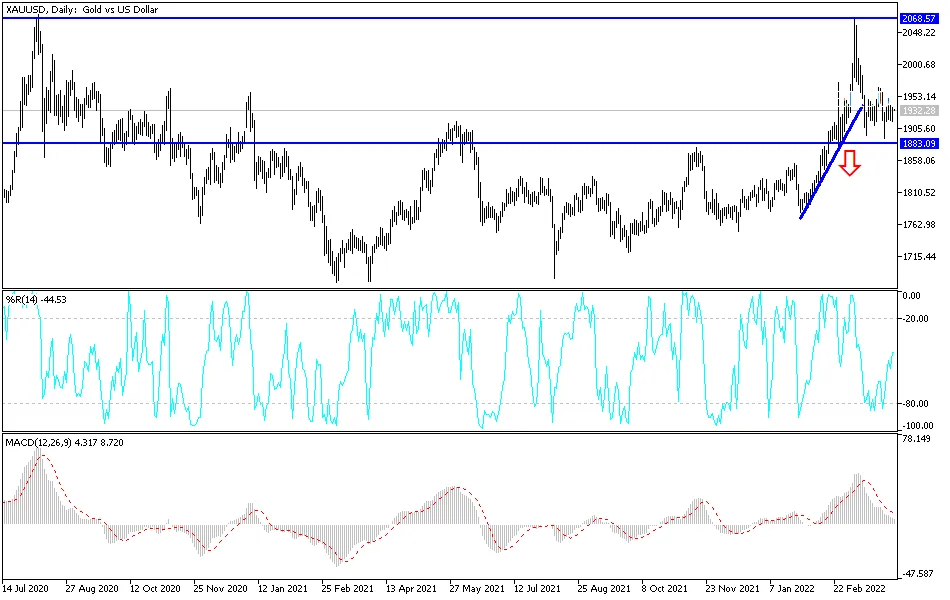Click the 1883.09 support price label
The image size is (950, 600).
click(918, 144)
